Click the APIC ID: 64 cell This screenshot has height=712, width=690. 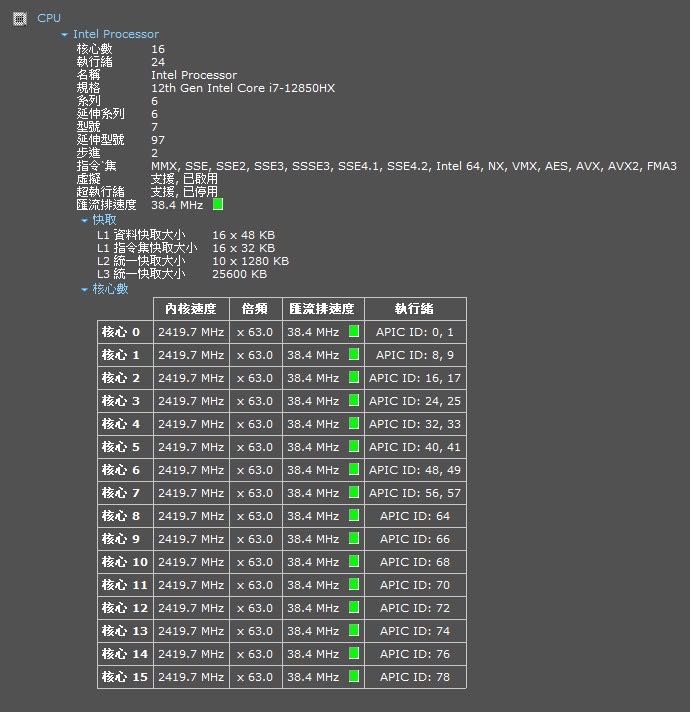click(415, 516)
